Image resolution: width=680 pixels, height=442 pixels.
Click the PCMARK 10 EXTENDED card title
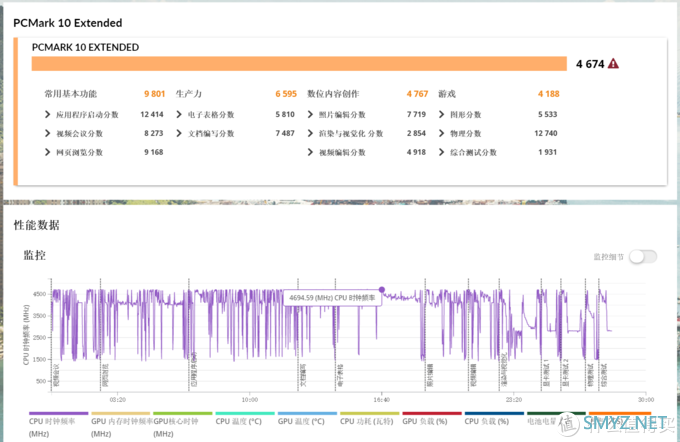pyautogui.click(x=85, y=47)
